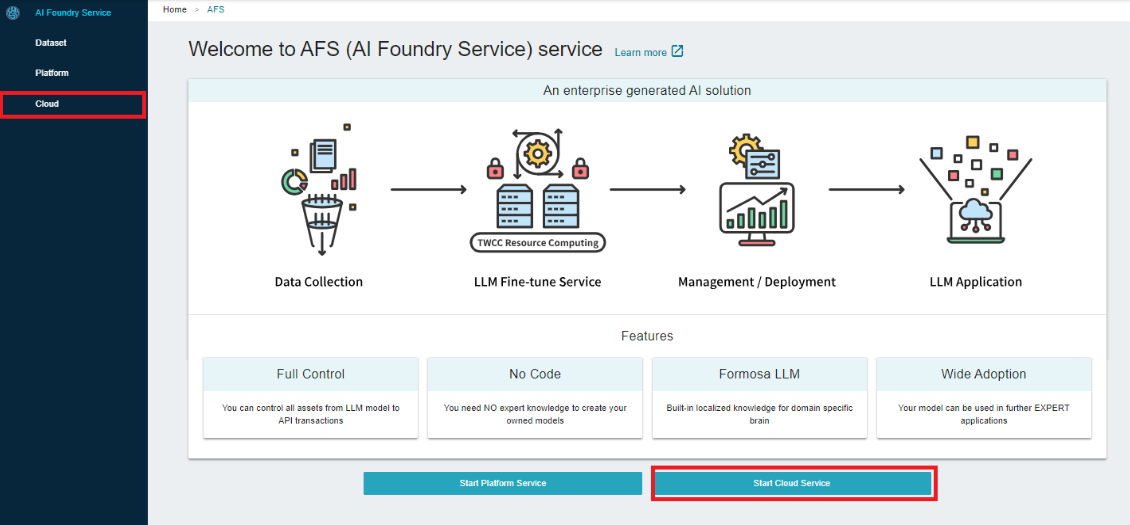
Task: Click the Data Collection funnel illustration
Action: point(319,190)
